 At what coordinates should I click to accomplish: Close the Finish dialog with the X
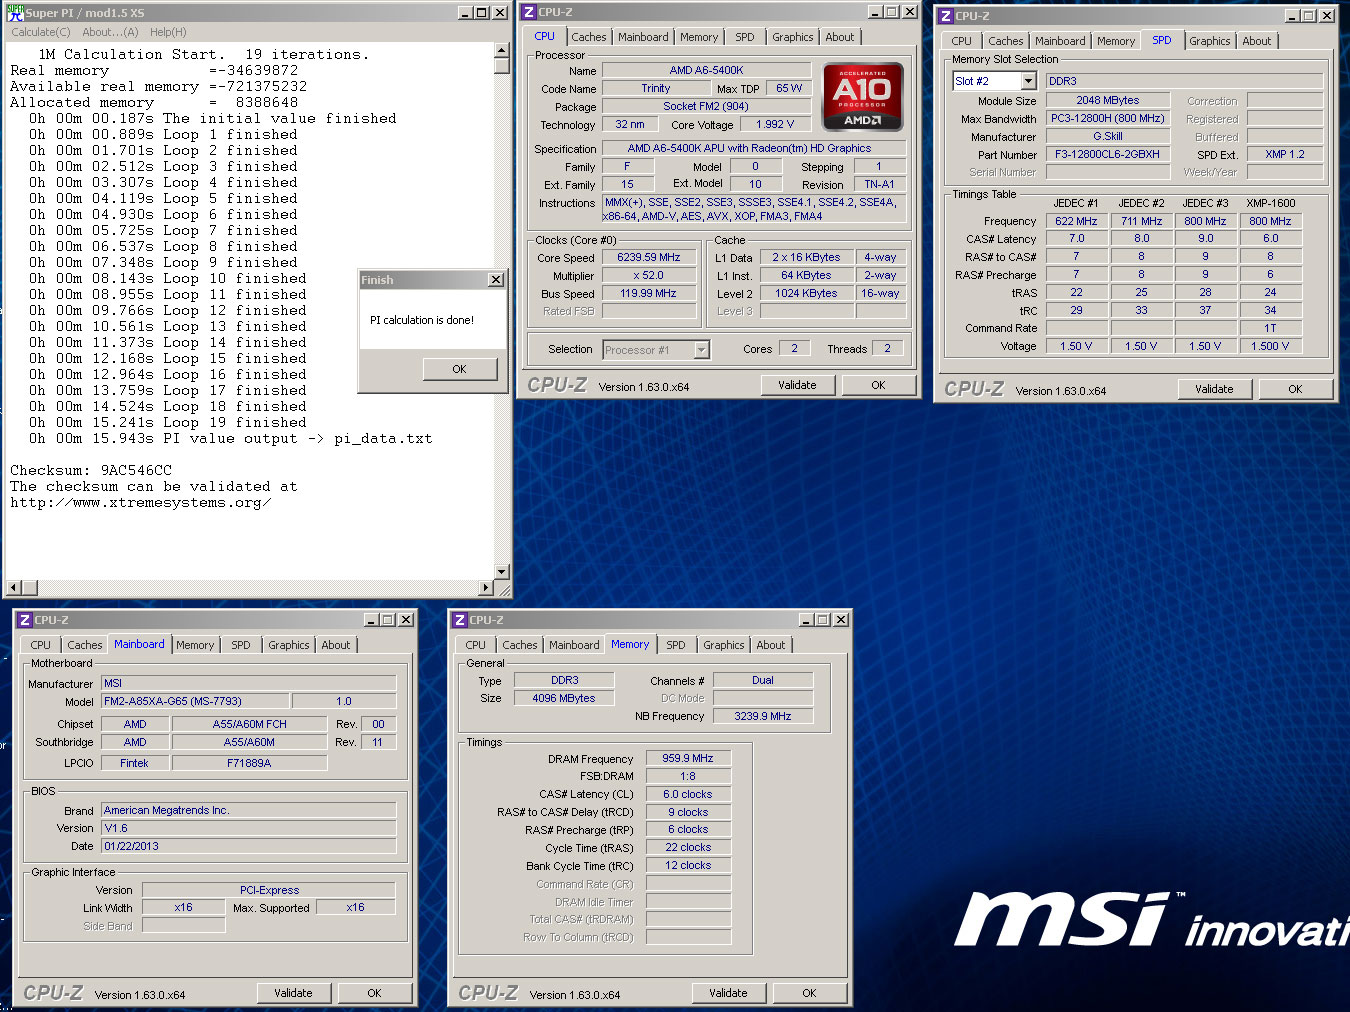click(x=495, y=280)
